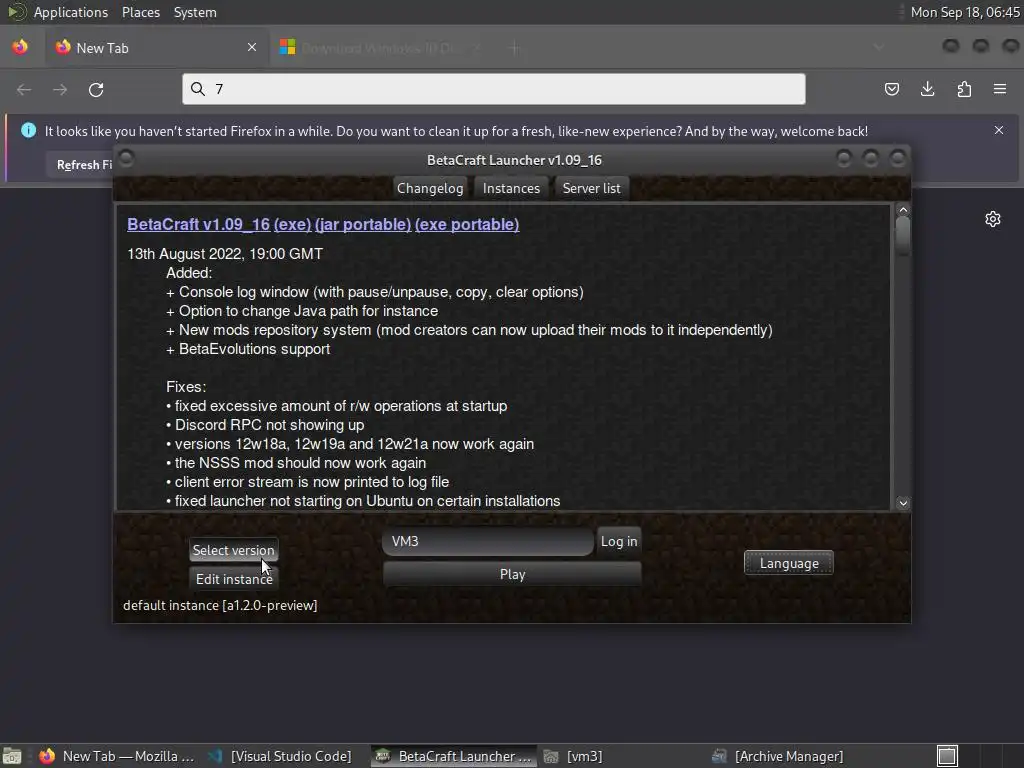1024x768 pixels.
Task: Open the (jar portable) download link
Action: 363,224
